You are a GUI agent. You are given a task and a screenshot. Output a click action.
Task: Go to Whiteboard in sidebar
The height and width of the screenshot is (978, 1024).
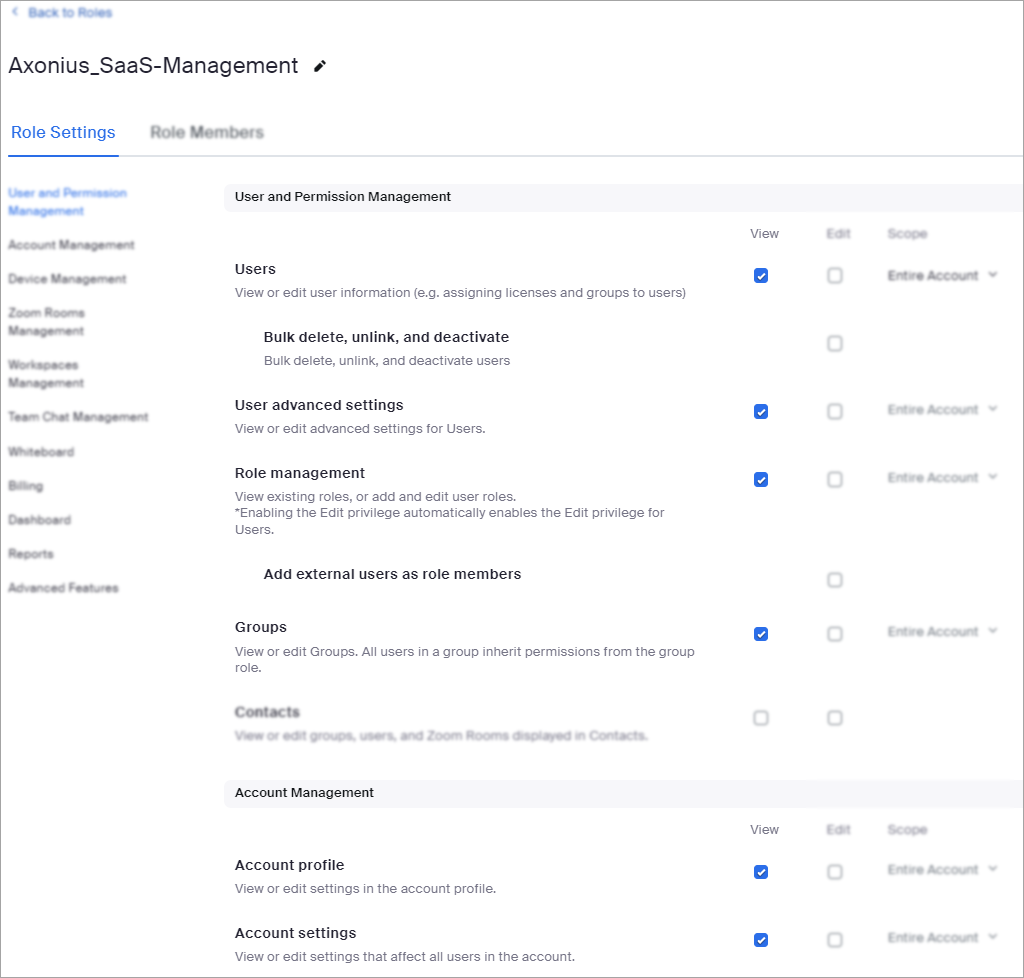(41, 452)
